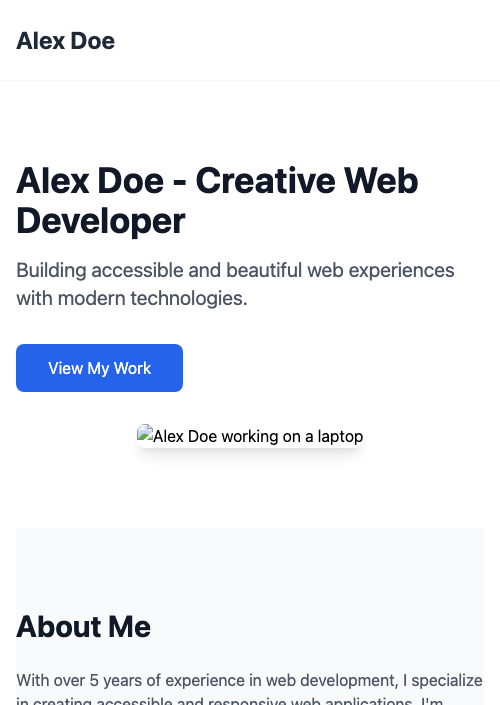Click the Alex Doe logo in header
This screenshot has width=500, height=705.
[x=66, y=41]
